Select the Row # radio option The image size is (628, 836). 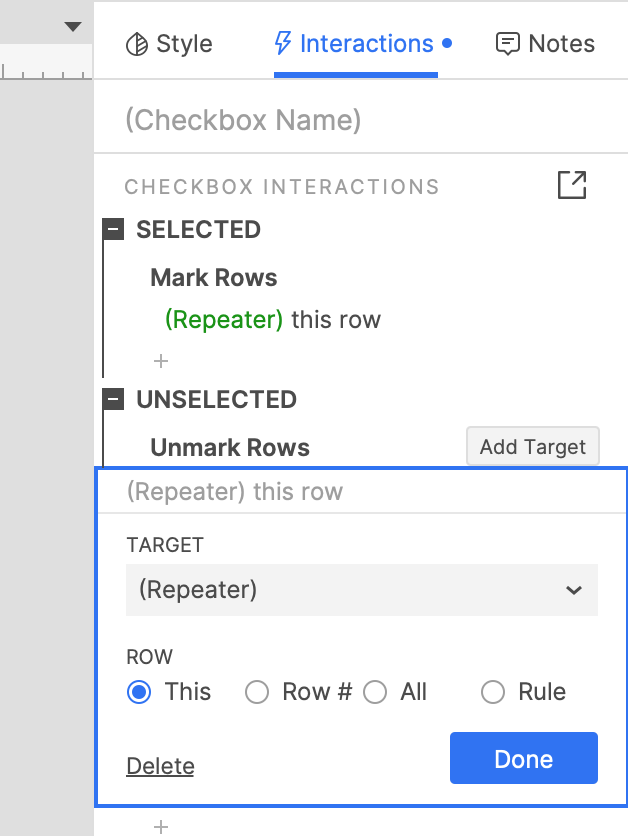tap(258, 692)
